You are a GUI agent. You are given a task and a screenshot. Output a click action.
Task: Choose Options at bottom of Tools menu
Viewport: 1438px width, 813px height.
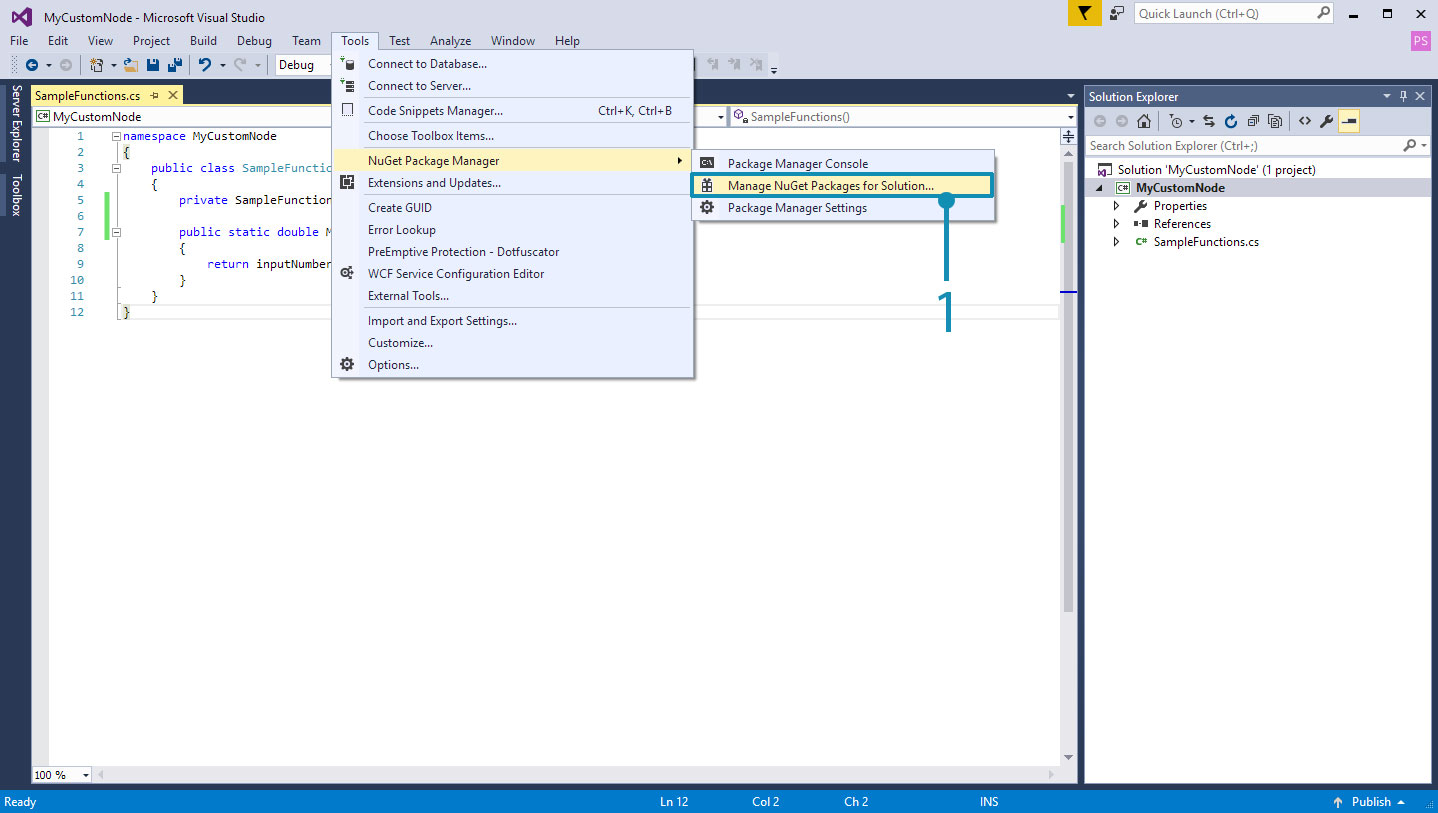[x=512, y=365]
